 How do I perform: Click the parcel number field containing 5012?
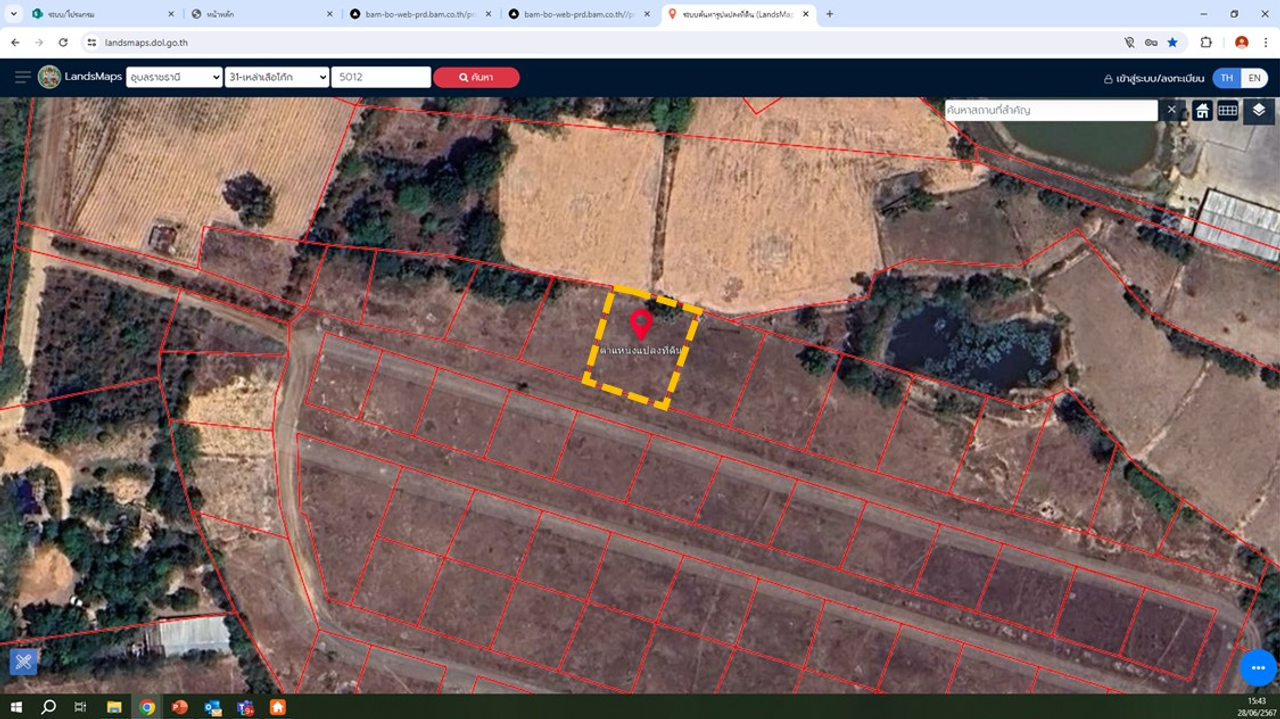380,77
